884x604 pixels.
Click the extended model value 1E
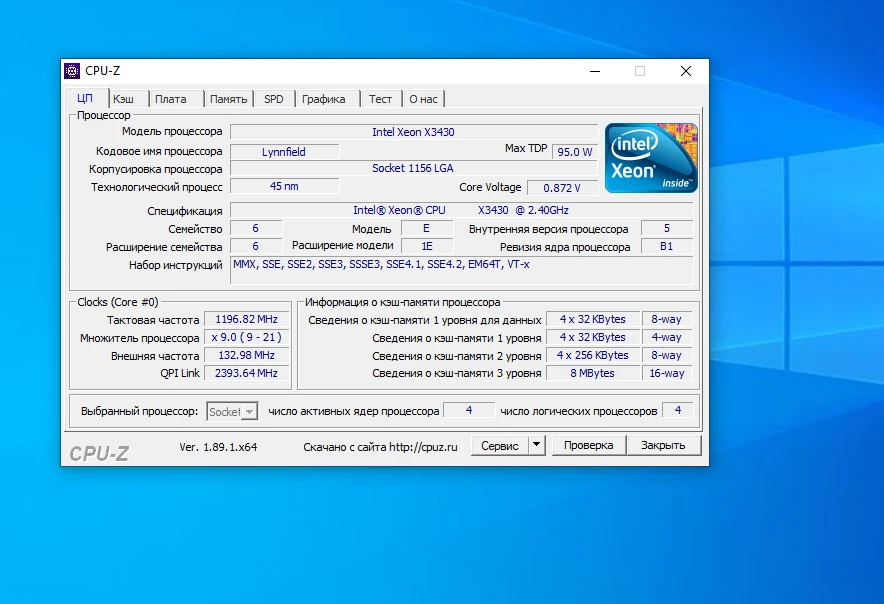tap(427, 246)
